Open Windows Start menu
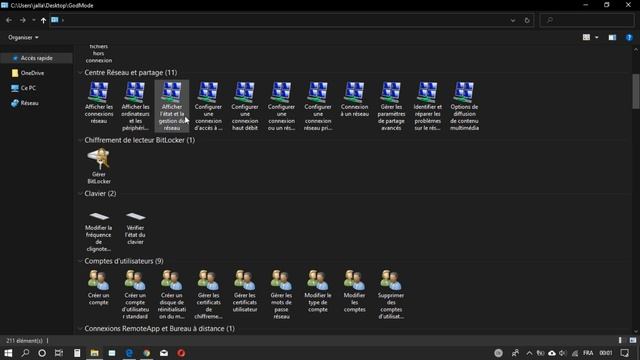Image resolution: width=640 pixels, height=360 pixels. [x=8, y=353]
